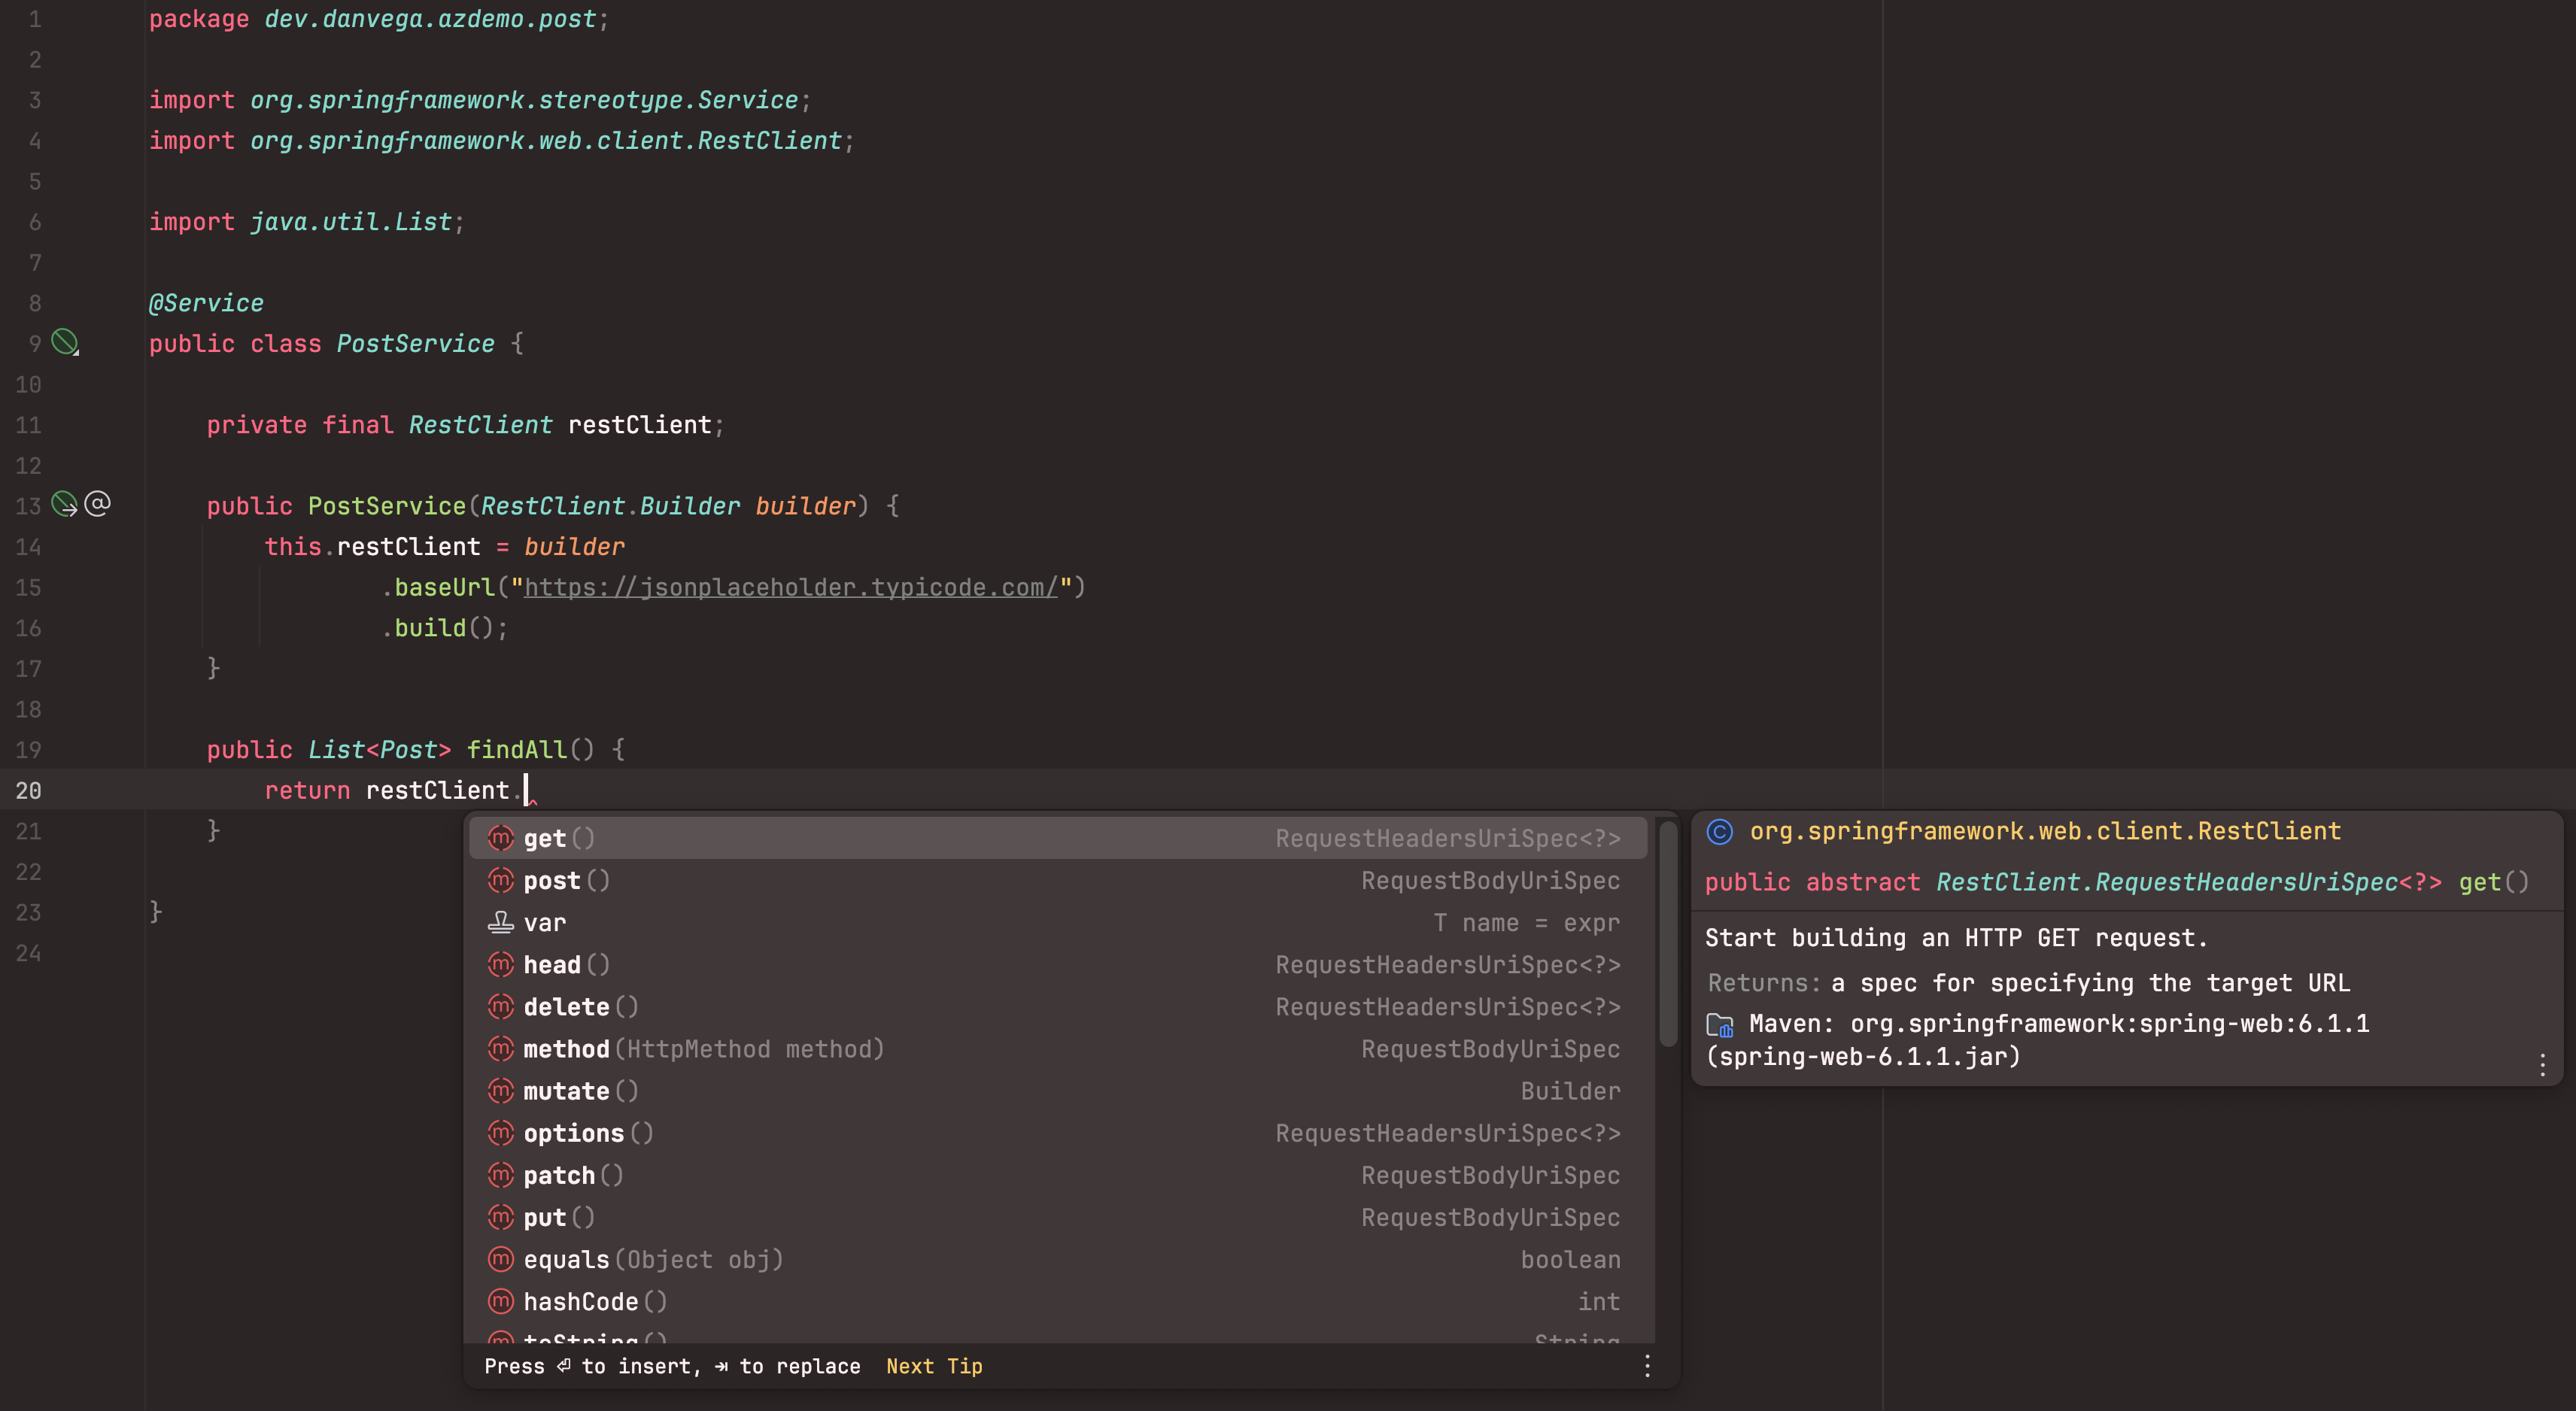Open the completion popup options (three dots)

[1647, 1365]
